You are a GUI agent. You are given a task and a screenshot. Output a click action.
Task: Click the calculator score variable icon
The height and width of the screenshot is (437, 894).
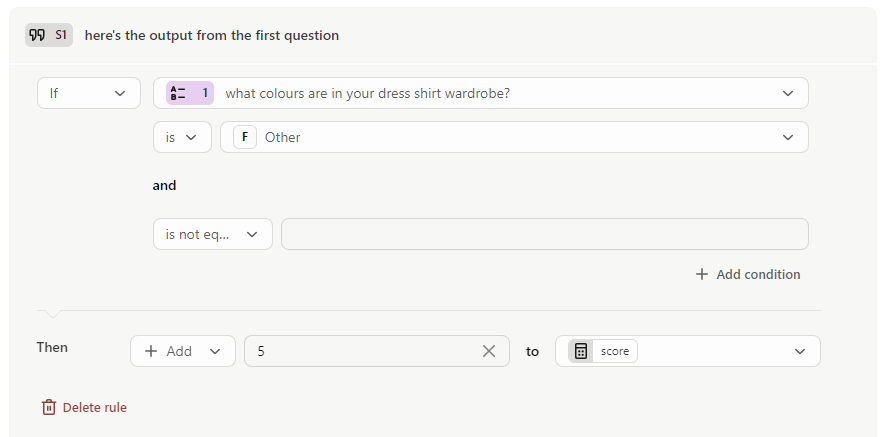pyautogui.click(x=580, y=351)
